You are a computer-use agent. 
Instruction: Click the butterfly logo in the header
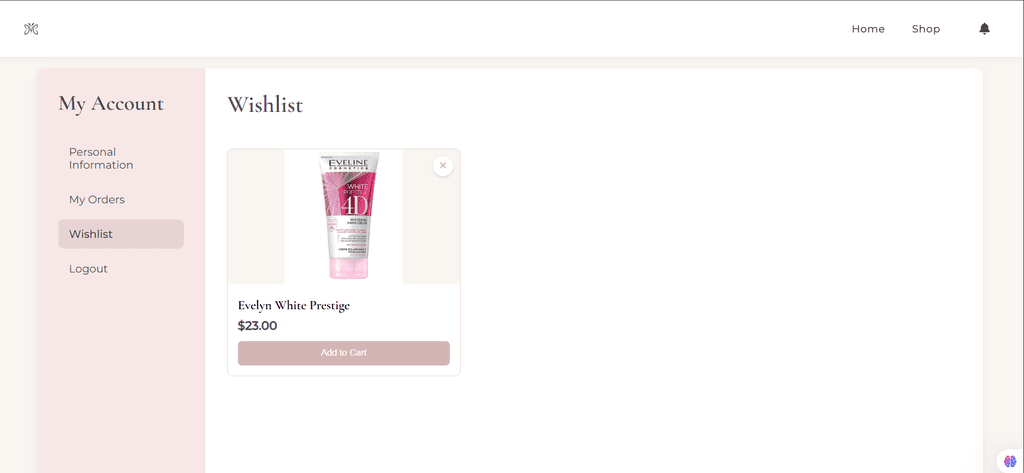[x=31, y=29]
